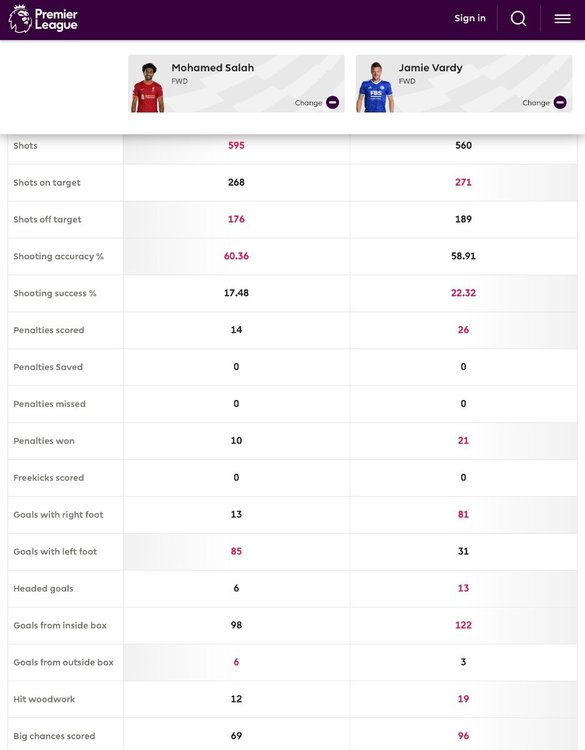585x750 pixels.
Task: Select the Shots on target row label
Action: [x=47, y=182]
